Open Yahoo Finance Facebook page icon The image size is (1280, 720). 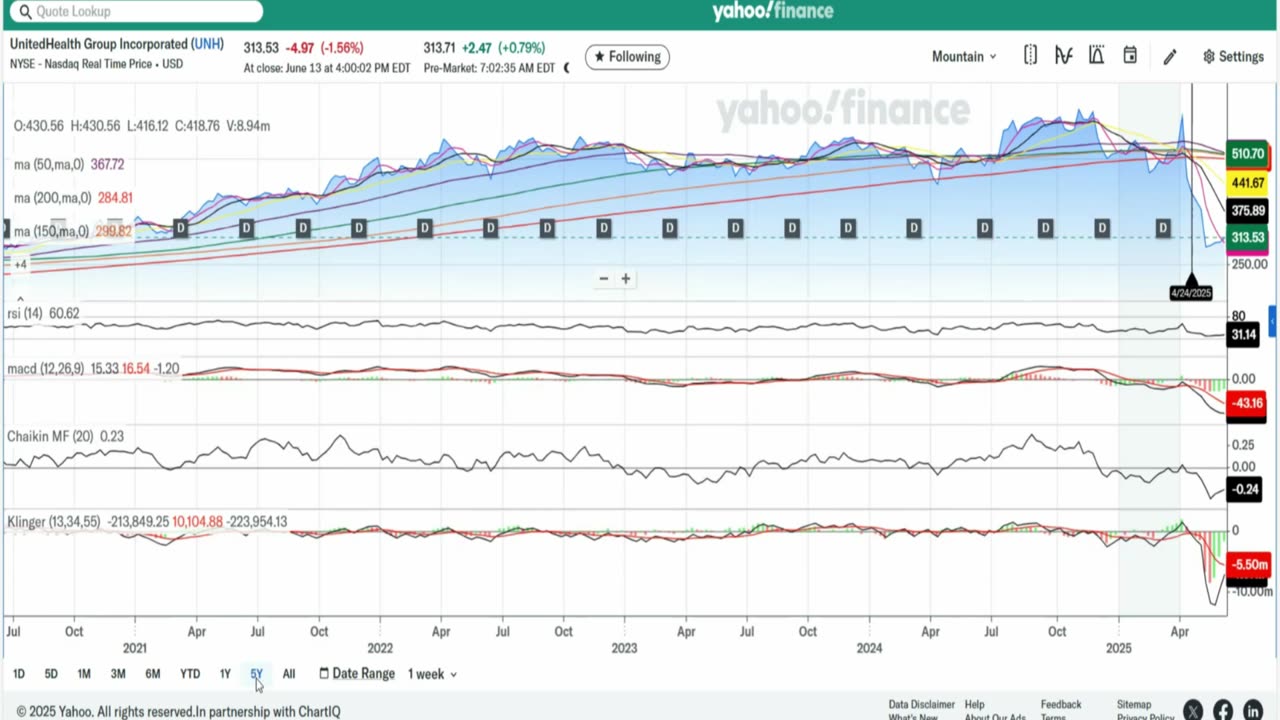coord(1223,710)
